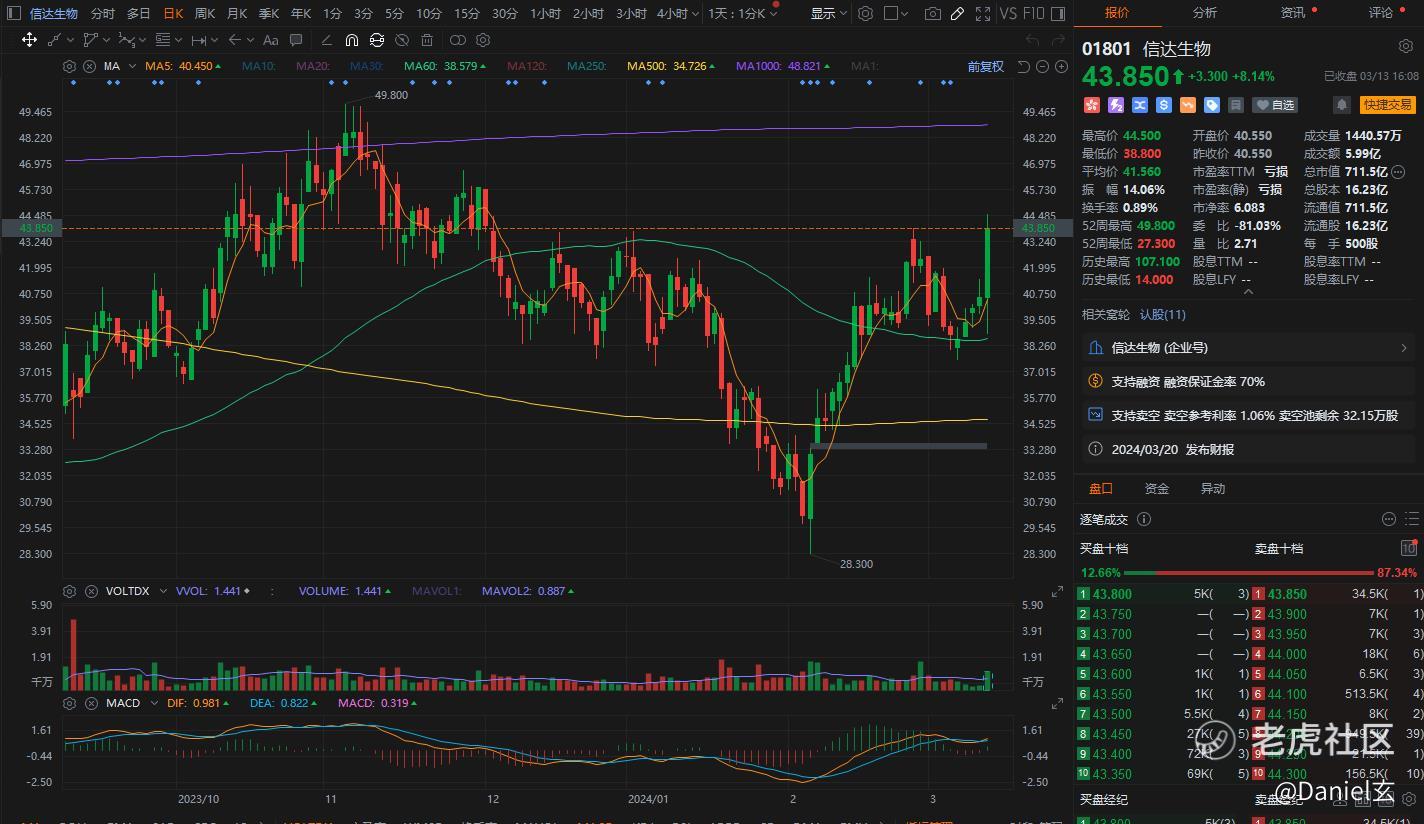Expand the 显示 display dropdown
1424x824 pixels.
pyautogui.click(x=828, y=14)
